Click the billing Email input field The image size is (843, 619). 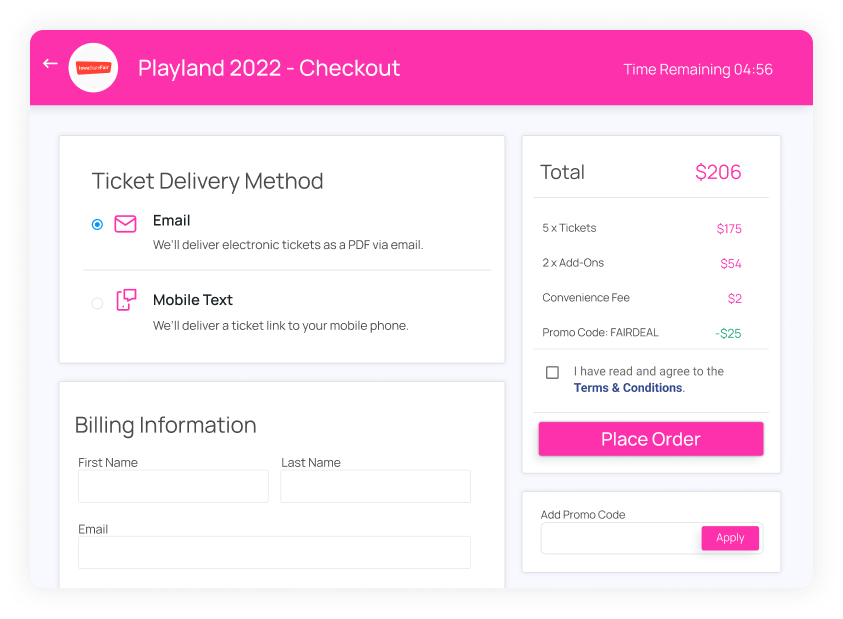[x=274, y=552]
